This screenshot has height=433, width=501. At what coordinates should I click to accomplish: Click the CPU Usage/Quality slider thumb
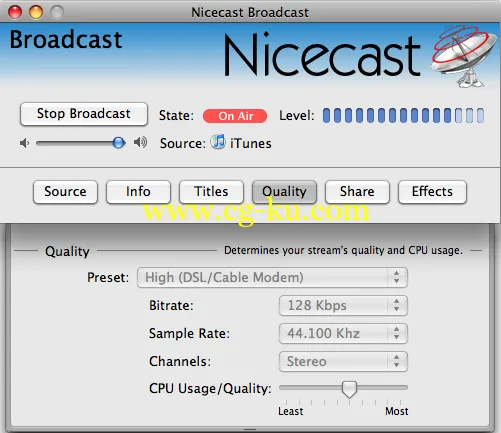click(349, 389)
